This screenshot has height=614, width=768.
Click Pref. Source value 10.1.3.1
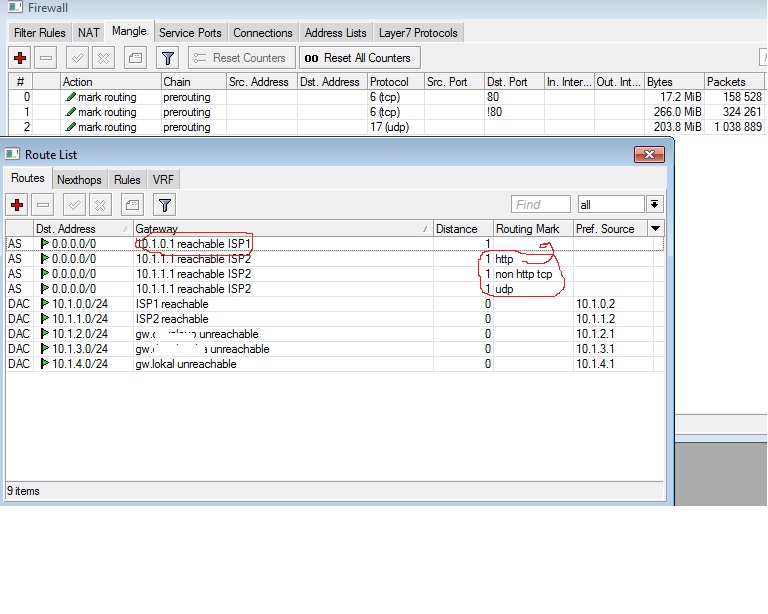(x=595, y=349)
